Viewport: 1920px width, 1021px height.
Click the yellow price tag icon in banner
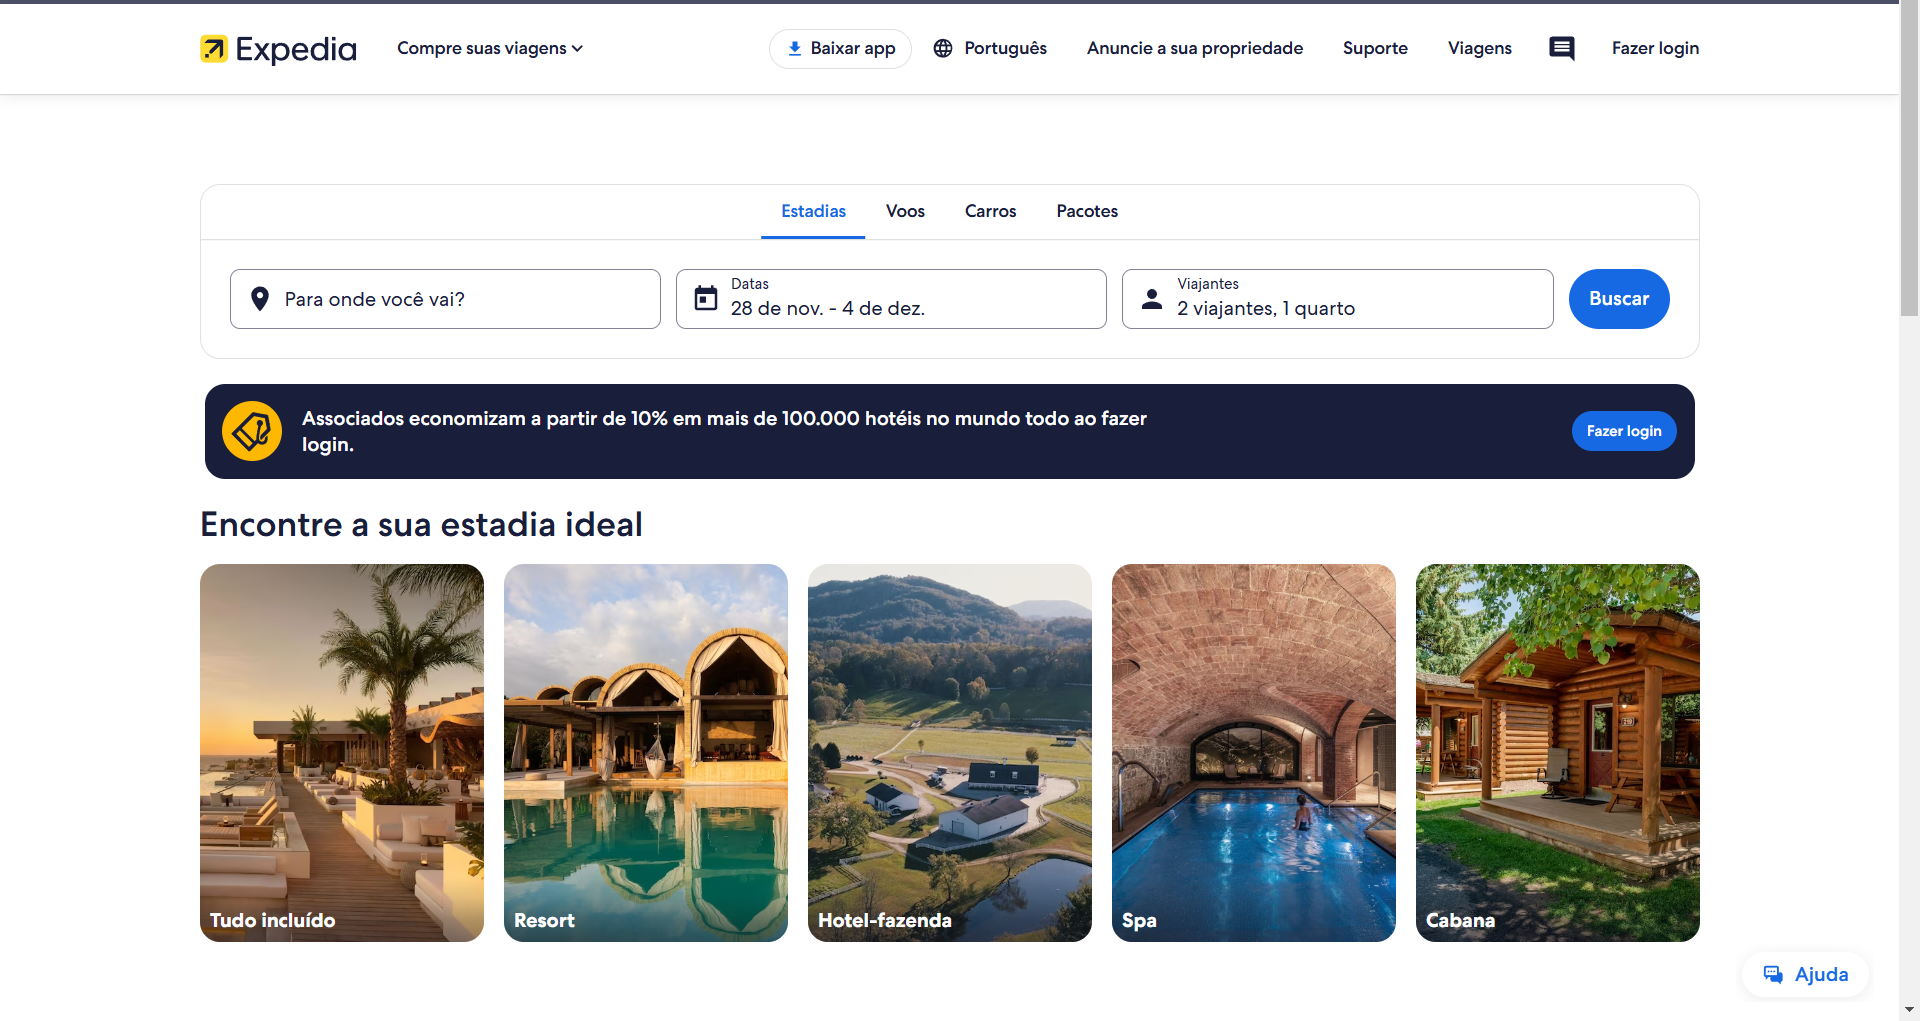click(252, 431)
